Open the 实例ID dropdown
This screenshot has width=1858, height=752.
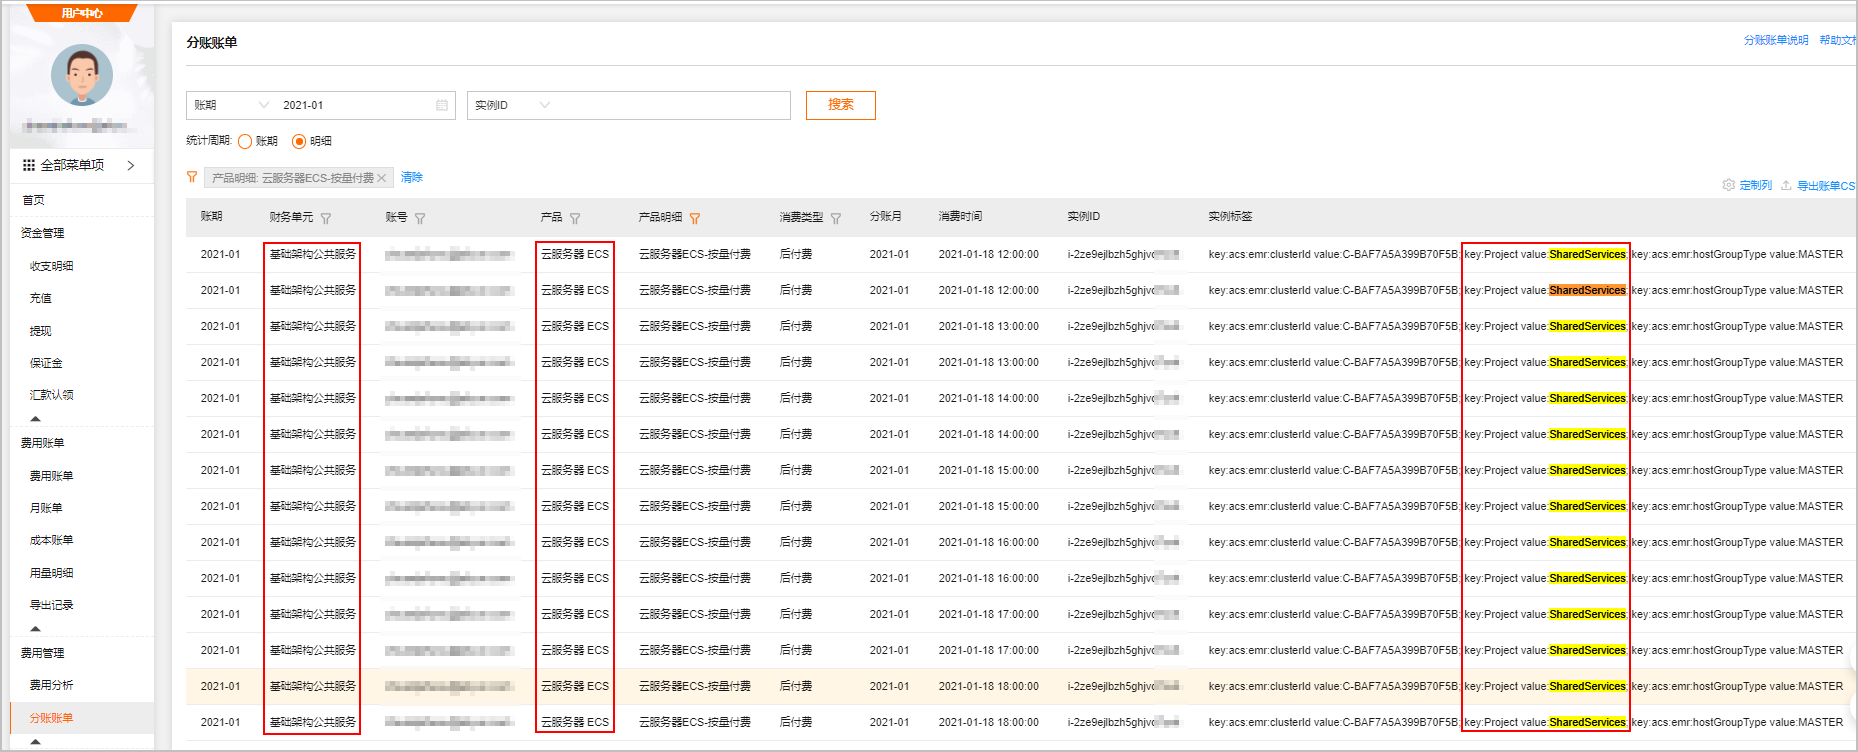(x=512, y=105)
